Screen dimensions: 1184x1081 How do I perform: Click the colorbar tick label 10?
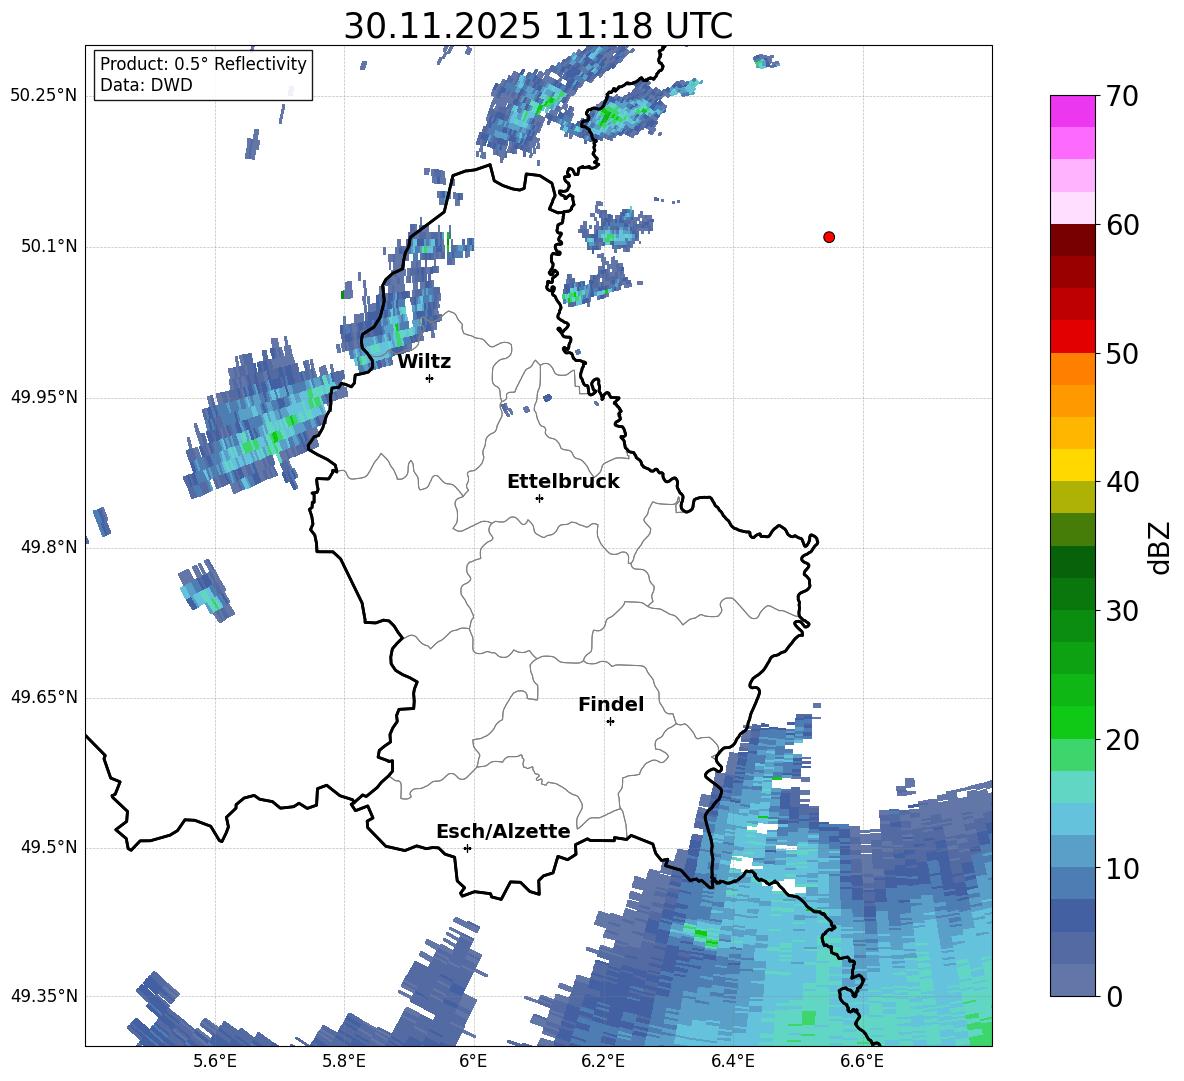point(1123,869)
